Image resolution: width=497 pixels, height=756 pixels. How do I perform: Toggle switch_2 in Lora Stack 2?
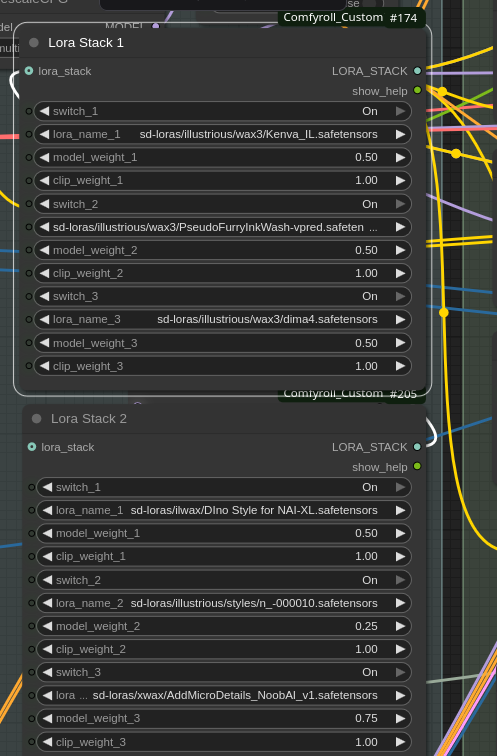tap(224, 580)
